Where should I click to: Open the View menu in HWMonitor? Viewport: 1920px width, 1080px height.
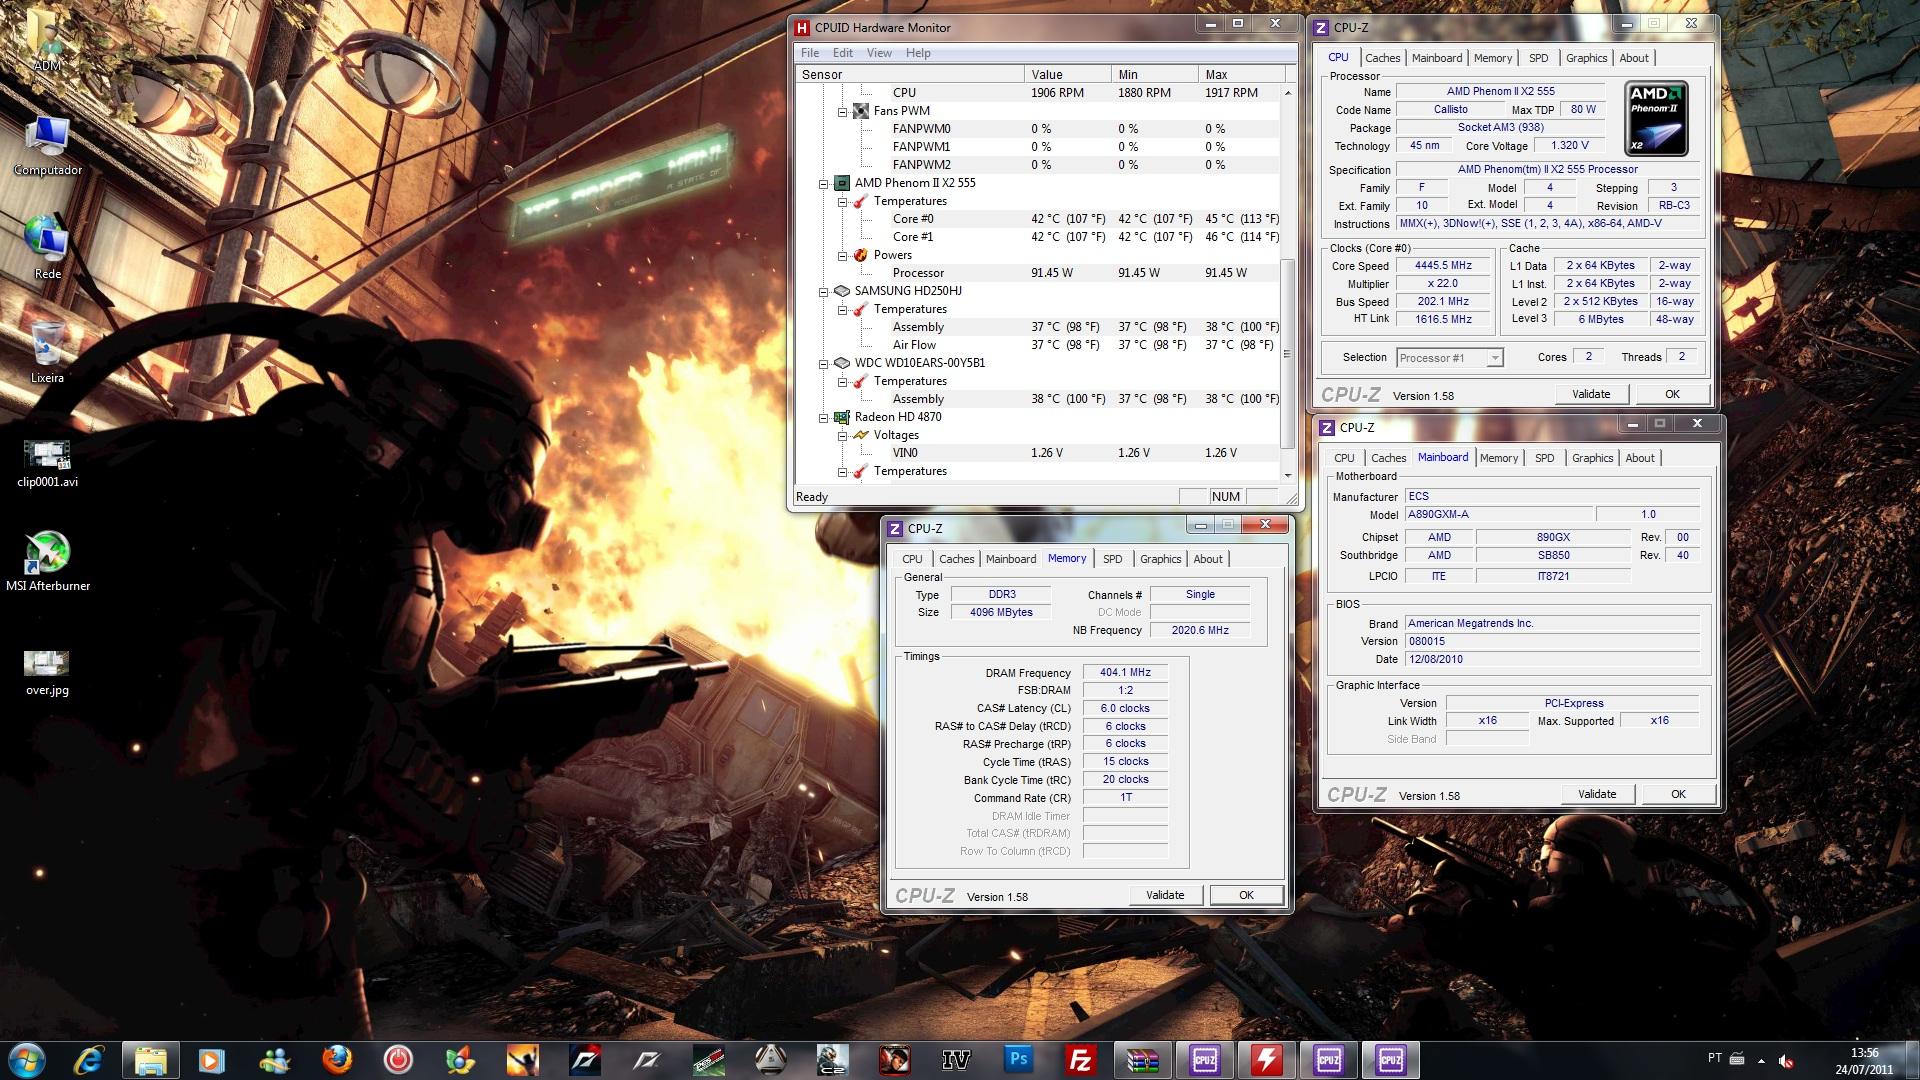pos(879,53)
